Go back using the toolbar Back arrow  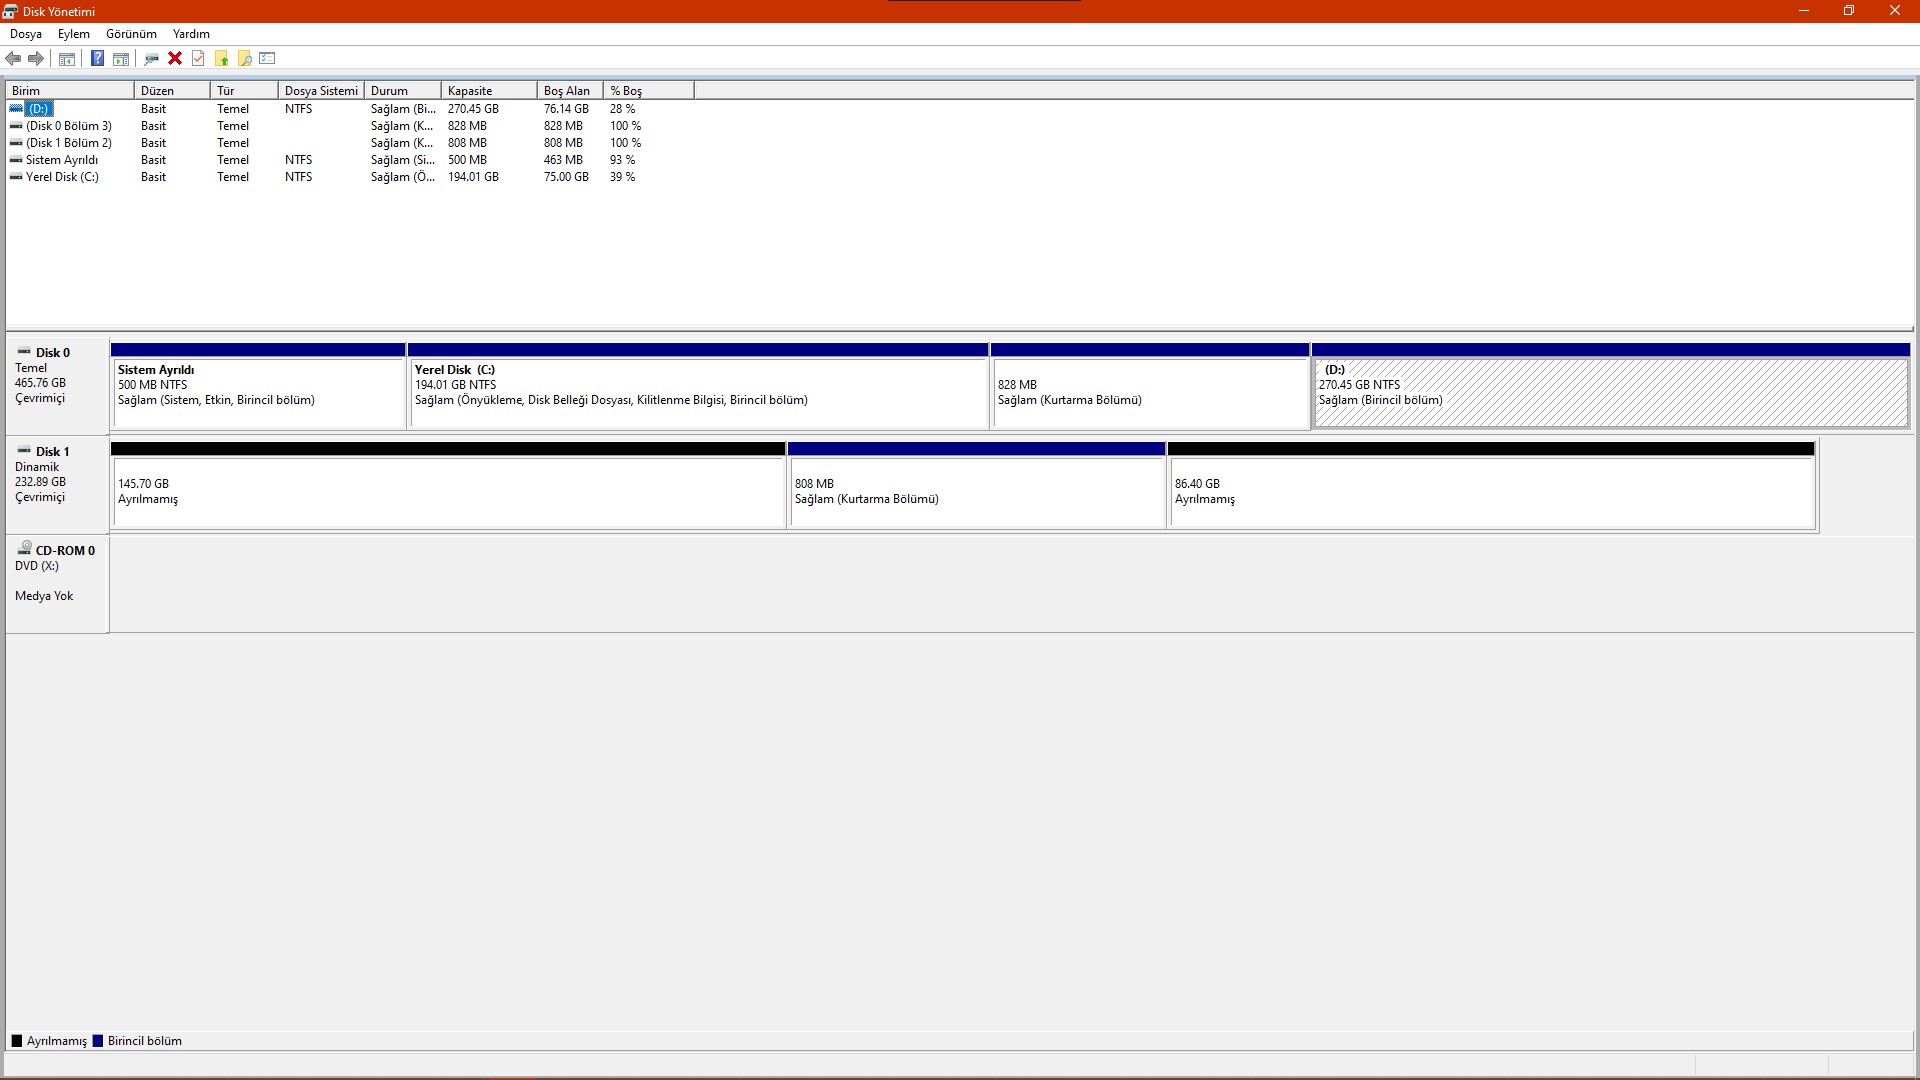[13, 58]
